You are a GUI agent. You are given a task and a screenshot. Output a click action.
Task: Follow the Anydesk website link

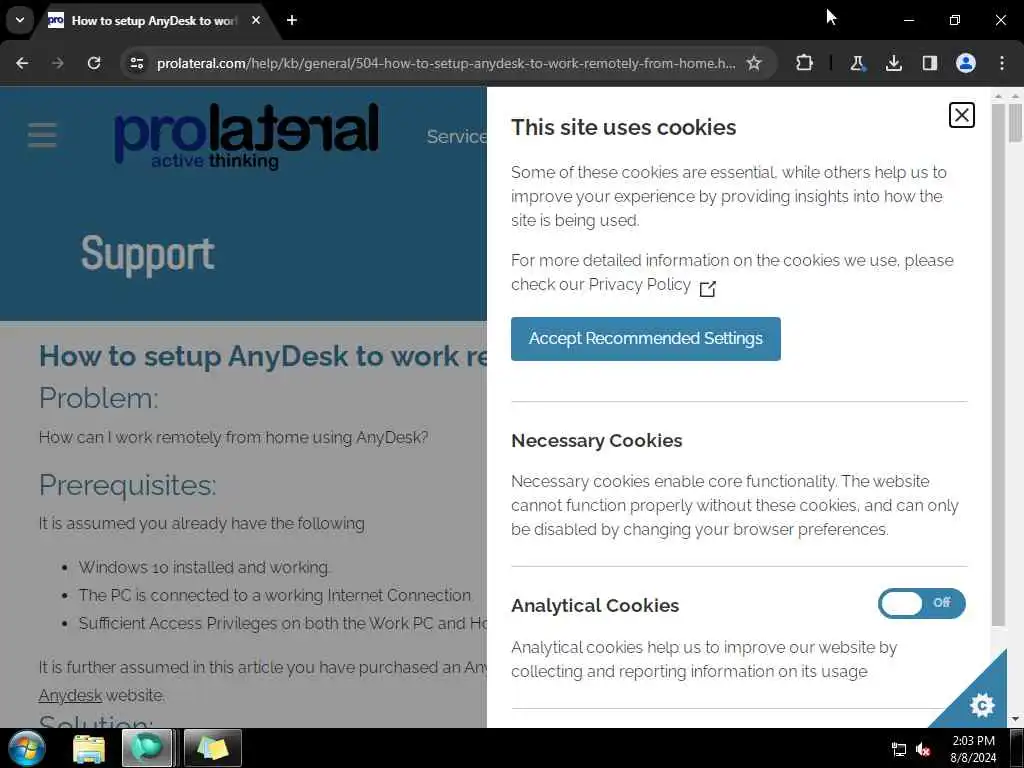click(70, 696)
